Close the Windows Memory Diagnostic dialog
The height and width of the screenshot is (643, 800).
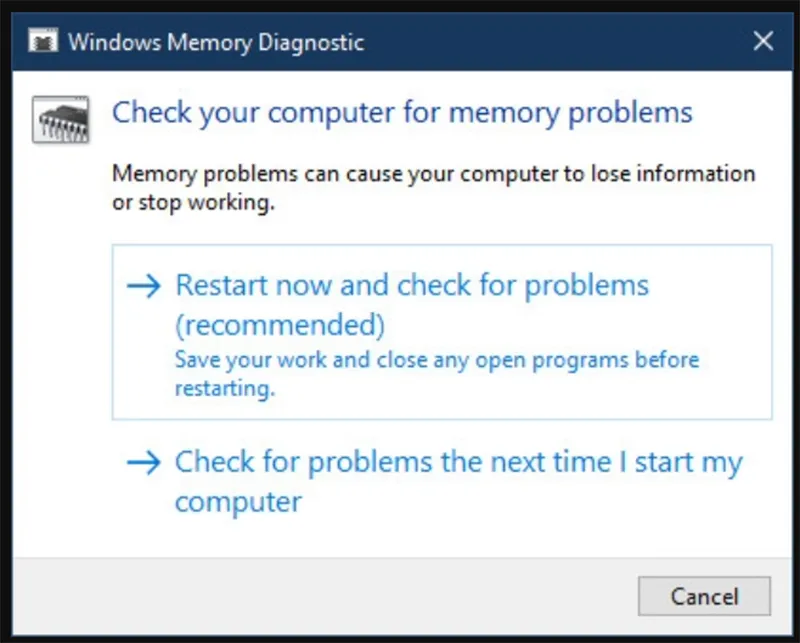763,42
